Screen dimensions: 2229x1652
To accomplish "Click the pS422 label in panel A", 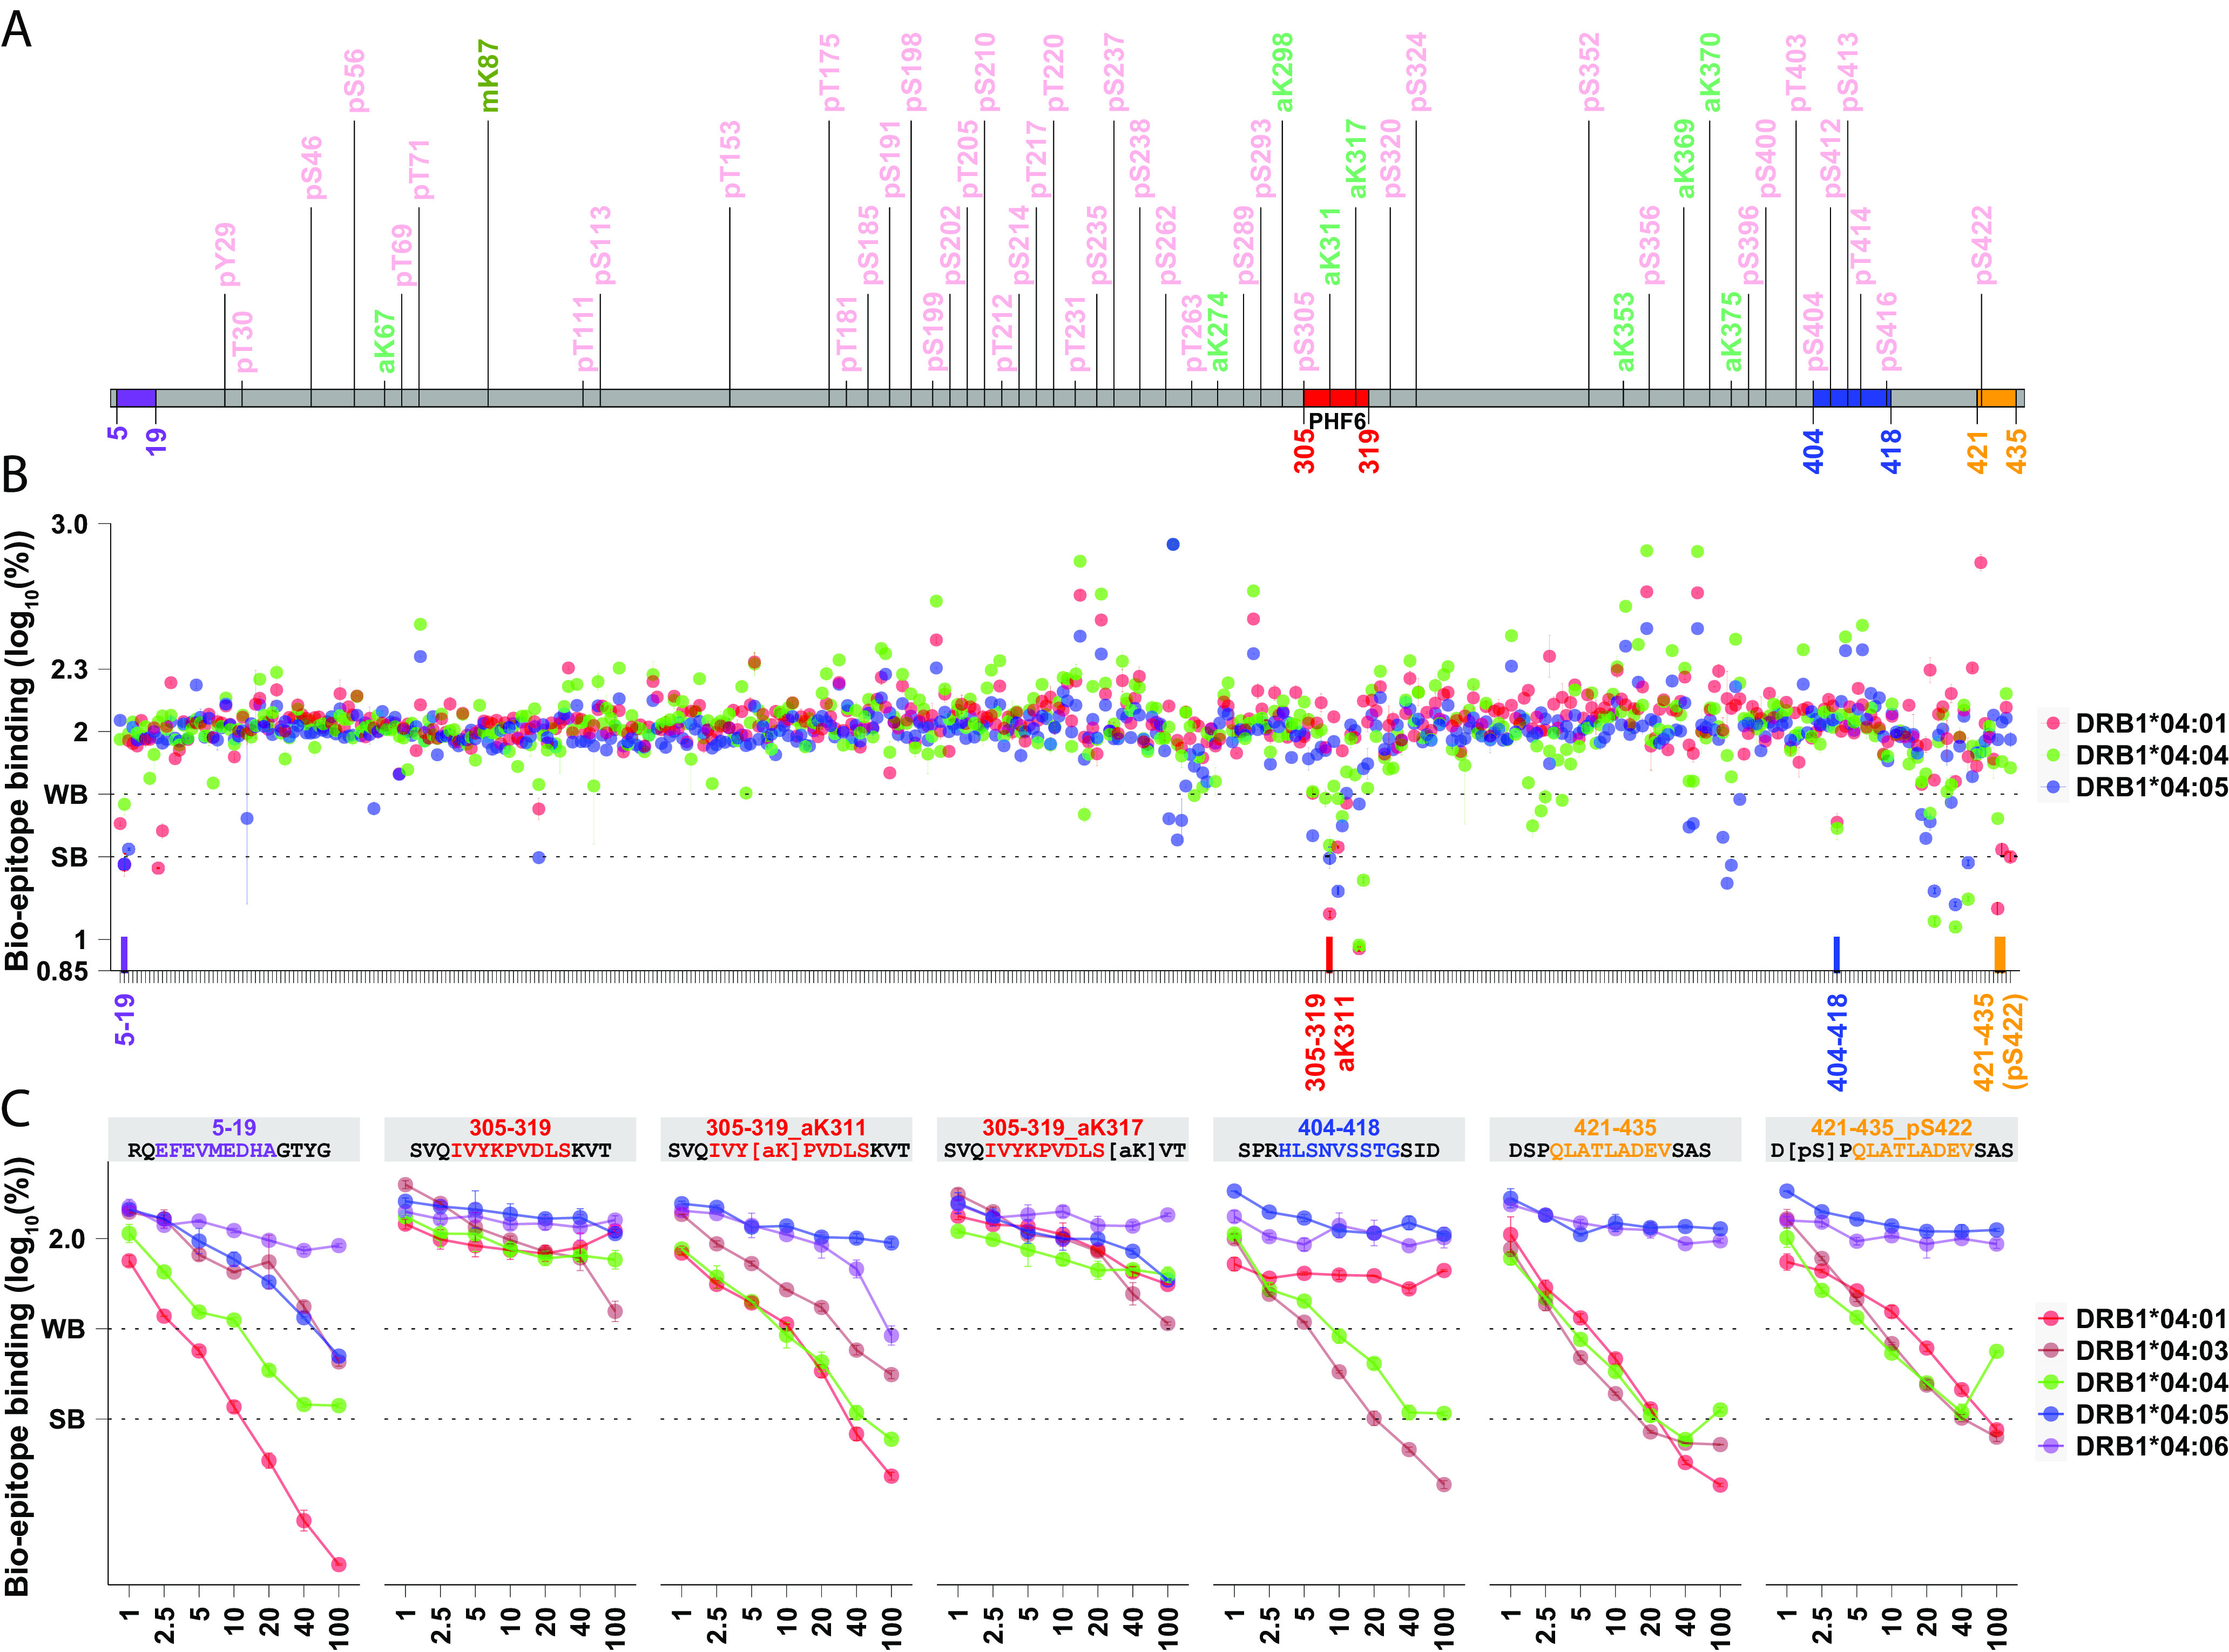I will (1982, 245).
